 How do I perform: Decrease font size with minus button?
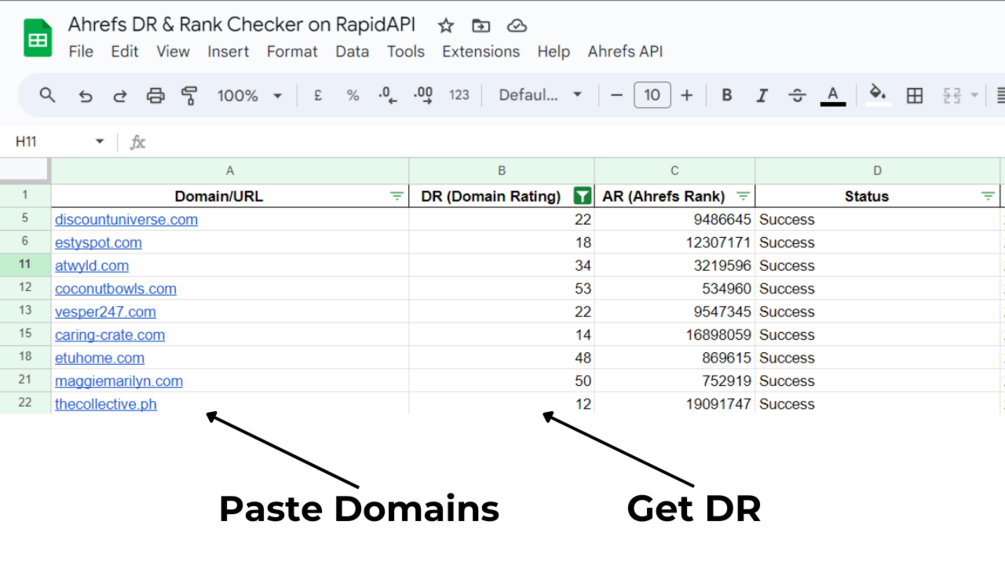pos(617,95)
